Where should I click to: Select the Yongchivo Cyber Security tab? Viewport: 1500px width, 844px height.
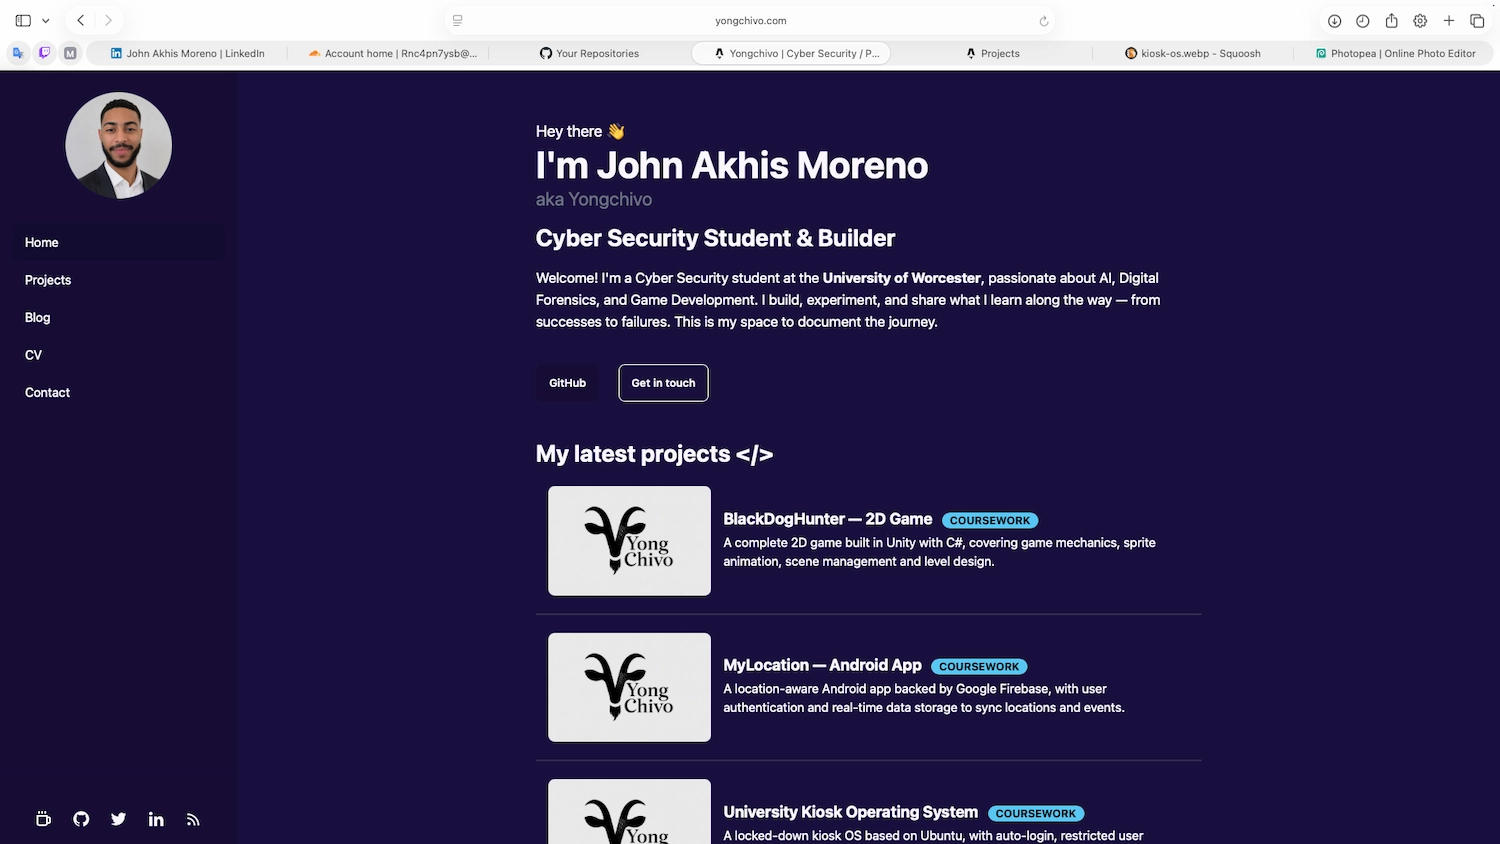pos(791,53)
